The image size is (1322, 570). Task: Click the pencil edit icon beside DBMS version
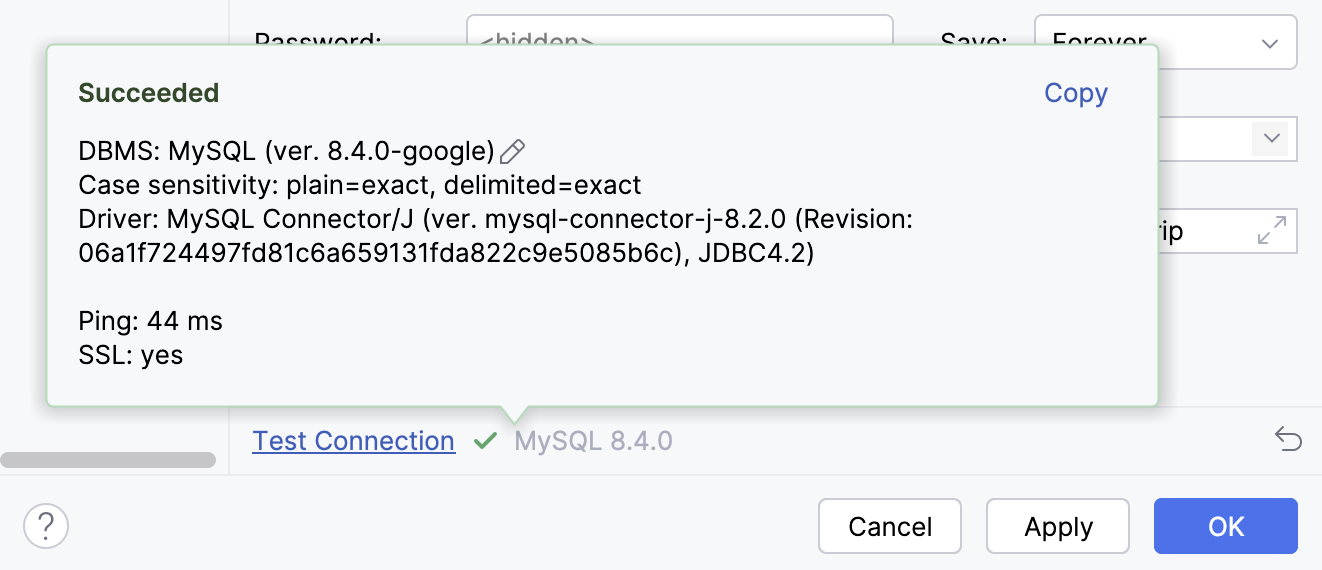tap(512, 152)
